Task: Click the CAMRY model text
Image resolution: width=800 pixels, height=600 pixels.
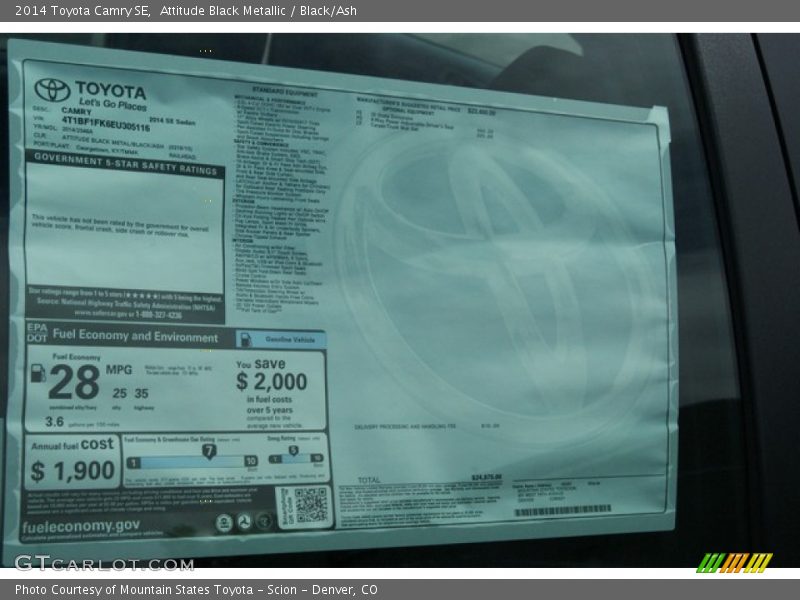Action: 76,111
